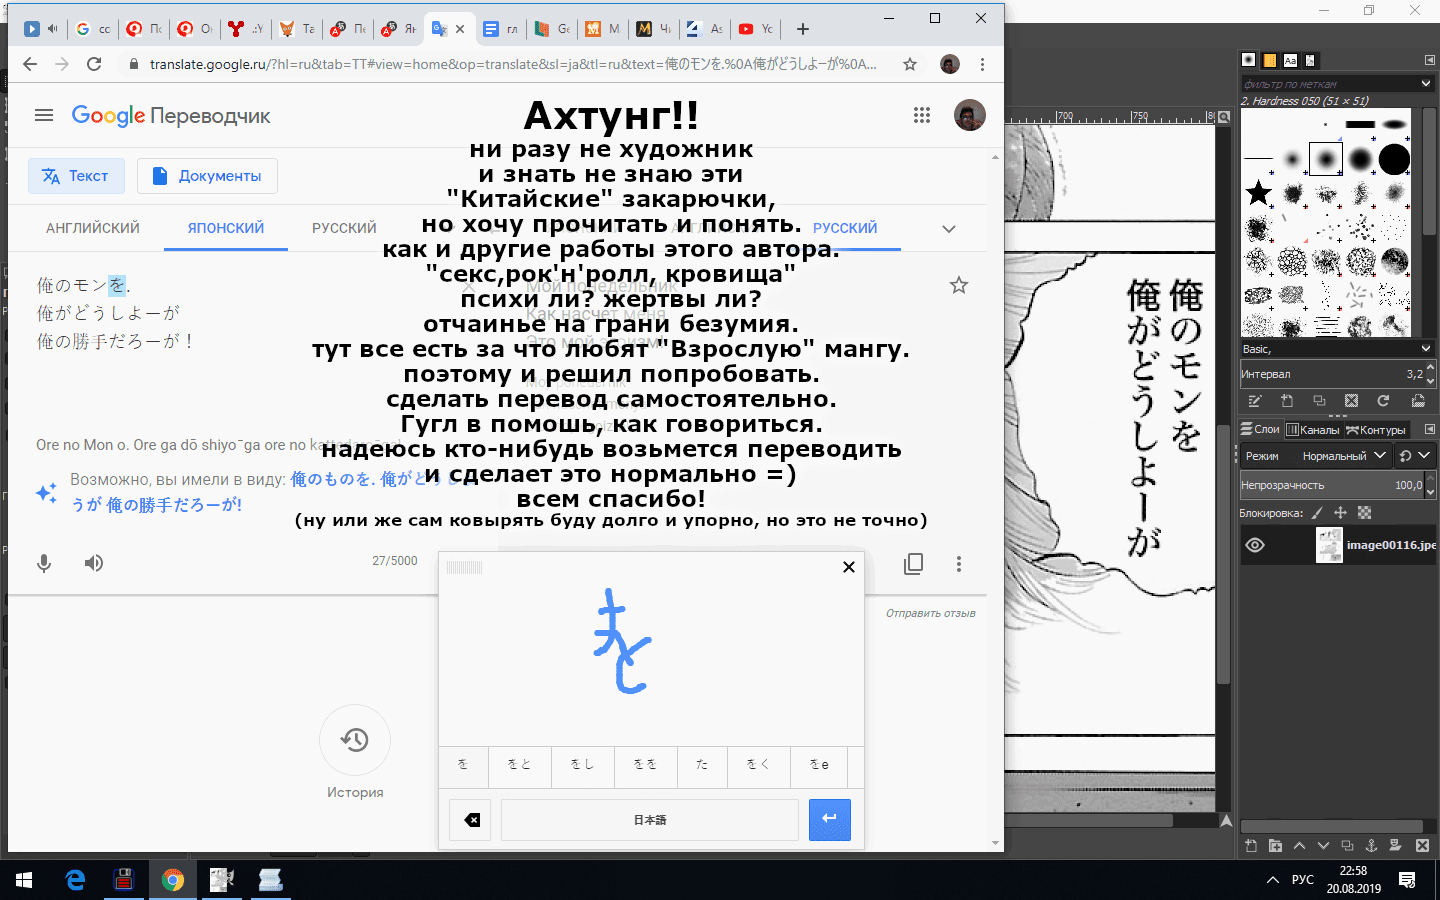Show hidden system tray icons
The image size is (1440, 900).
(x=1272, y=880)
